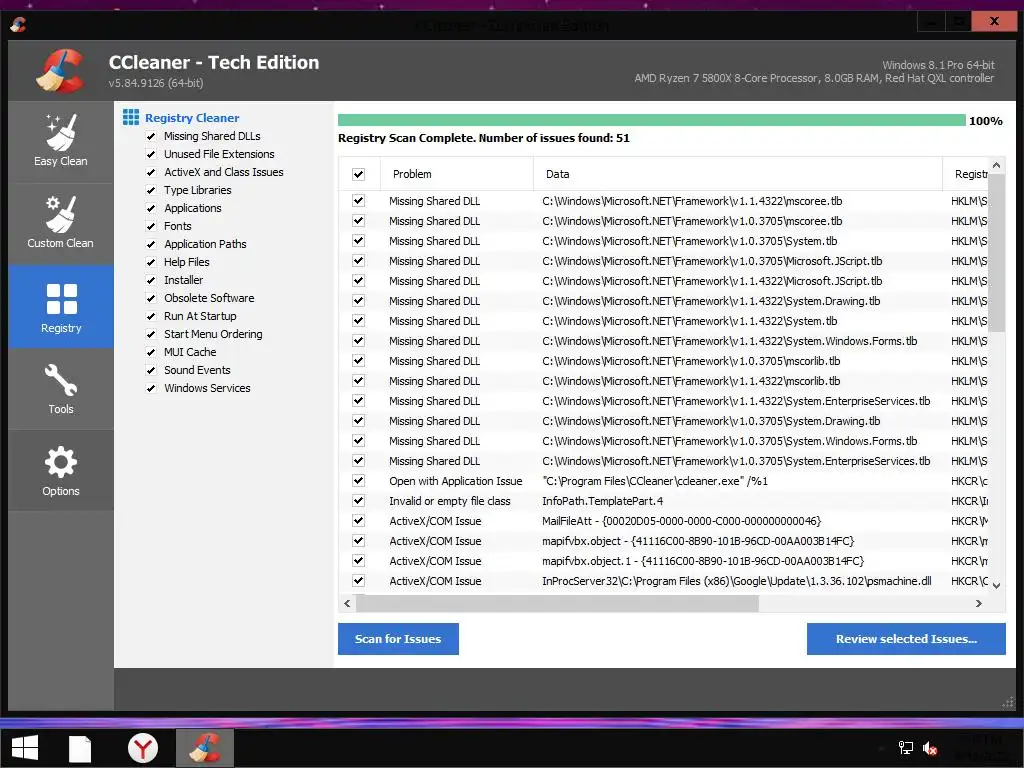Open the Easy Clean section

[61, 142]
